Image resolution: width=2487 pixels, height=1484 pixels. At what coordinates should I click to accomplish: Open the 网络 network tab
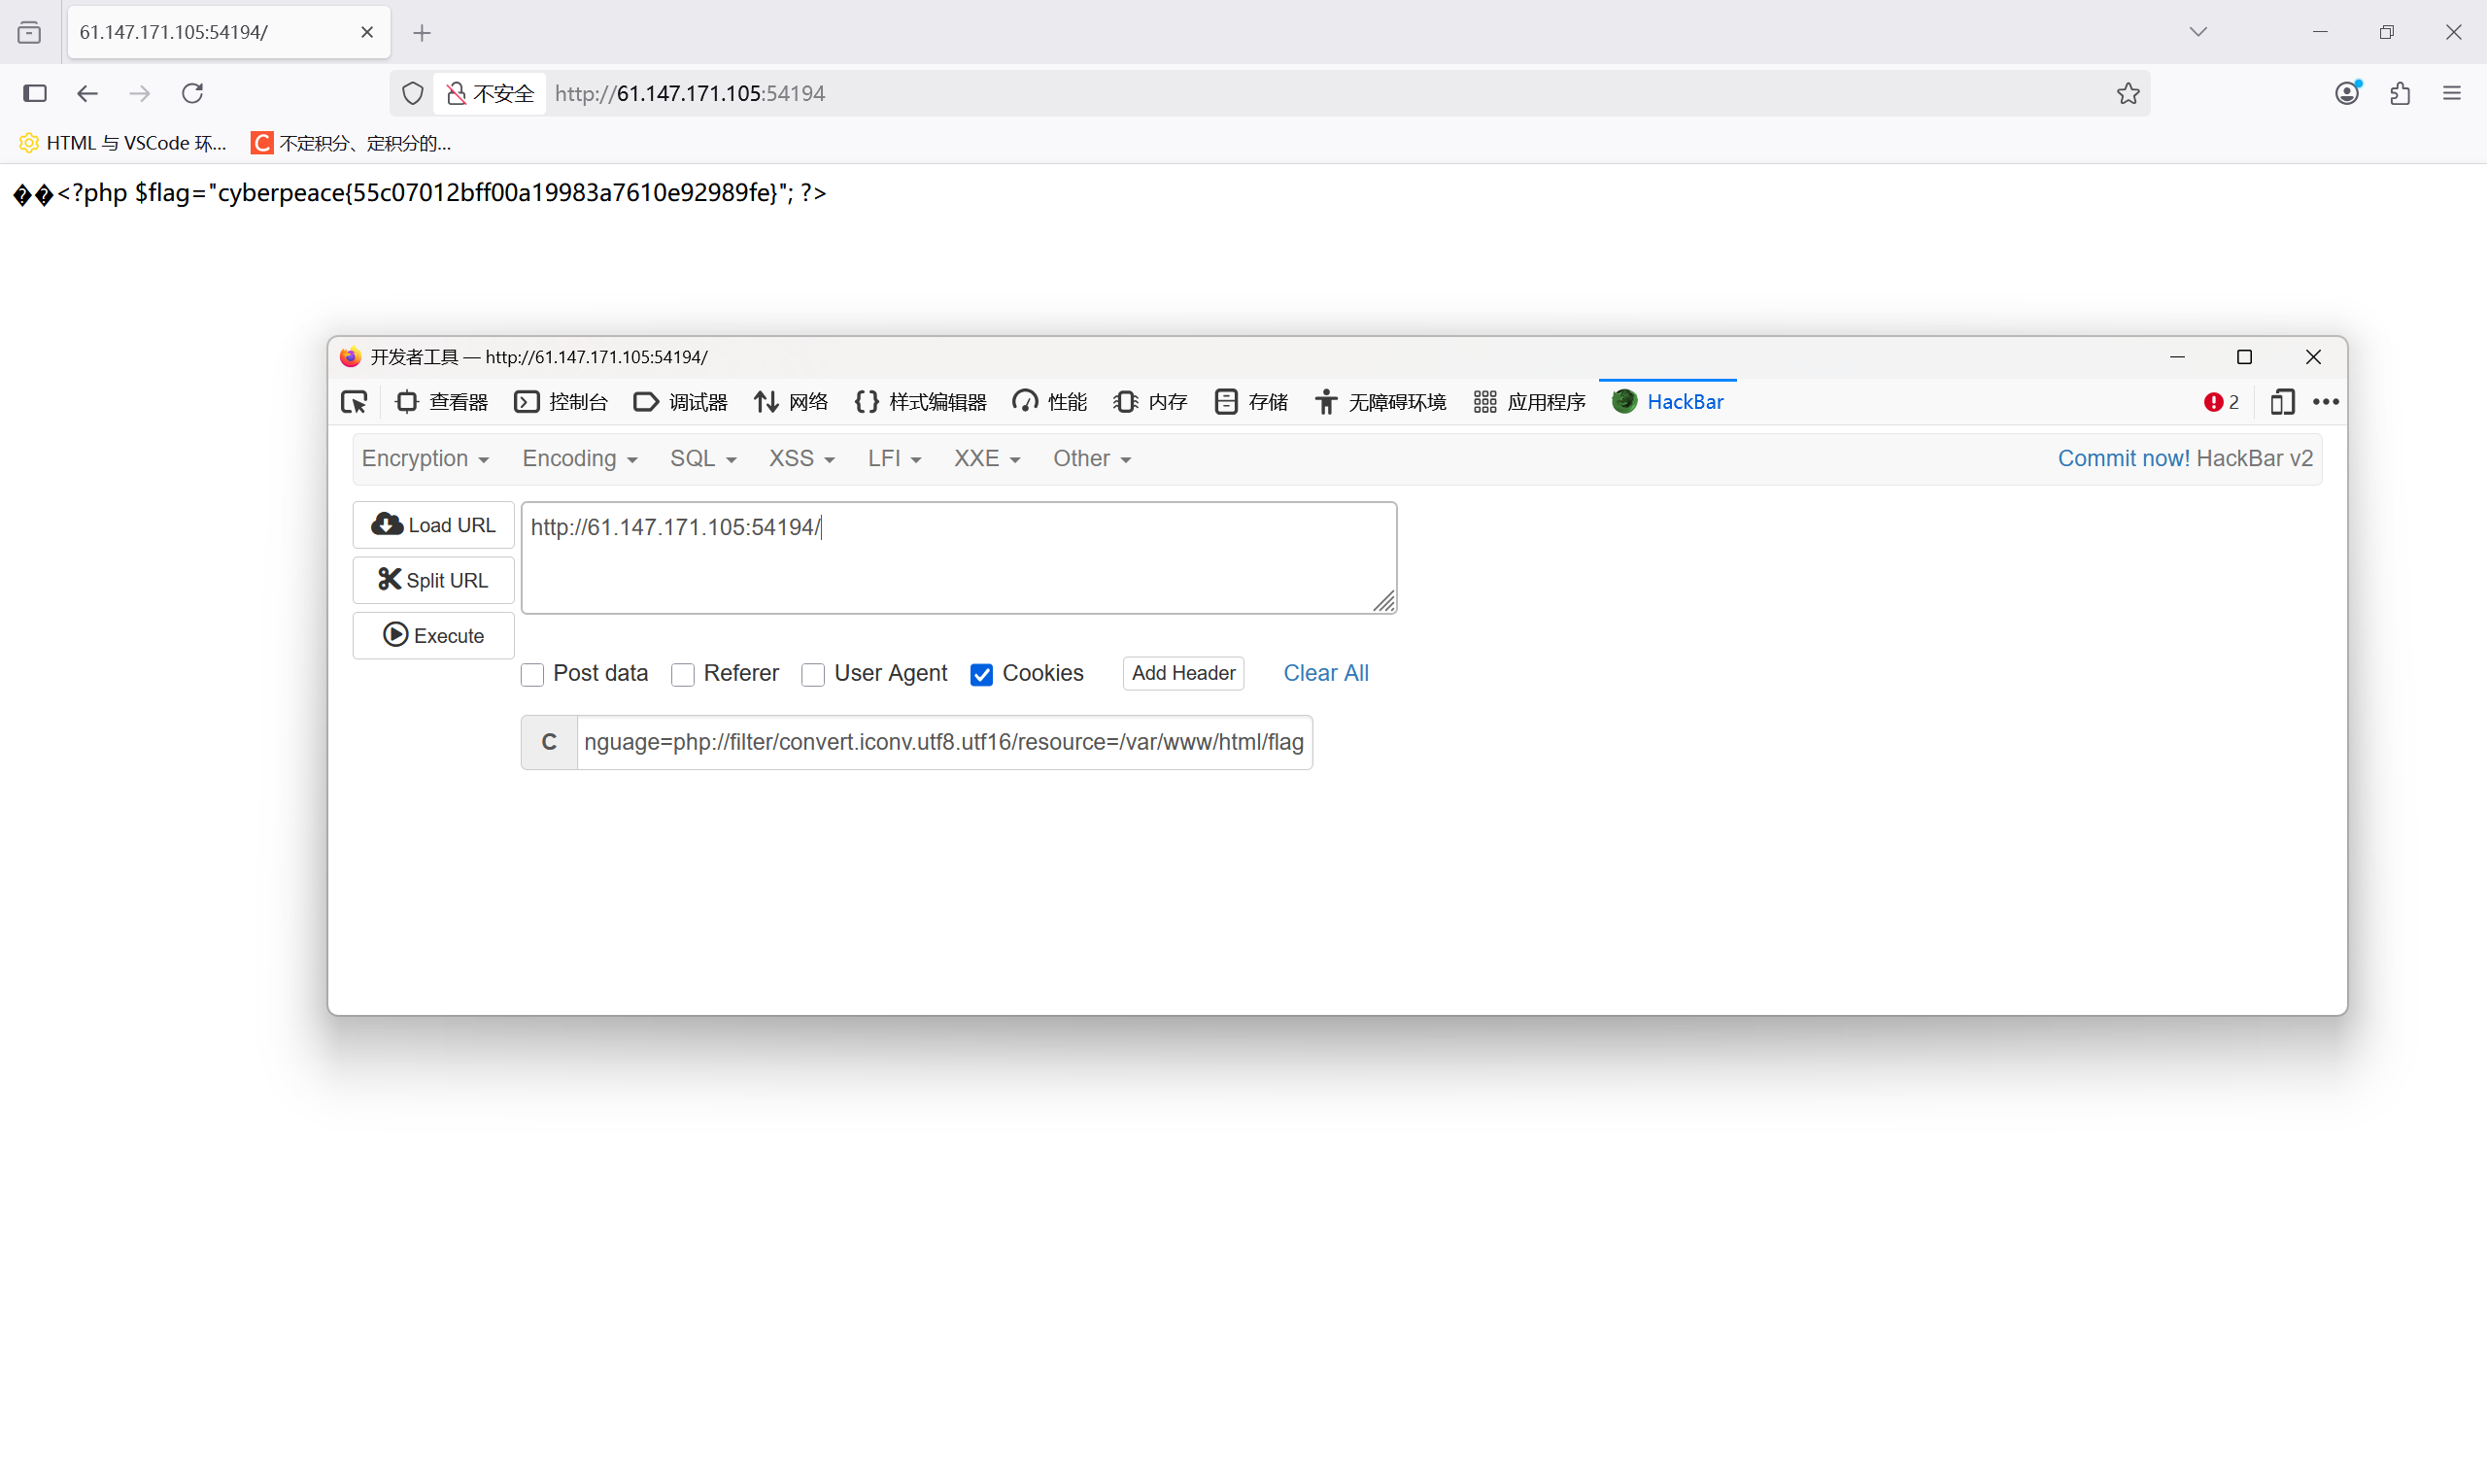click(x=791, y=402)
